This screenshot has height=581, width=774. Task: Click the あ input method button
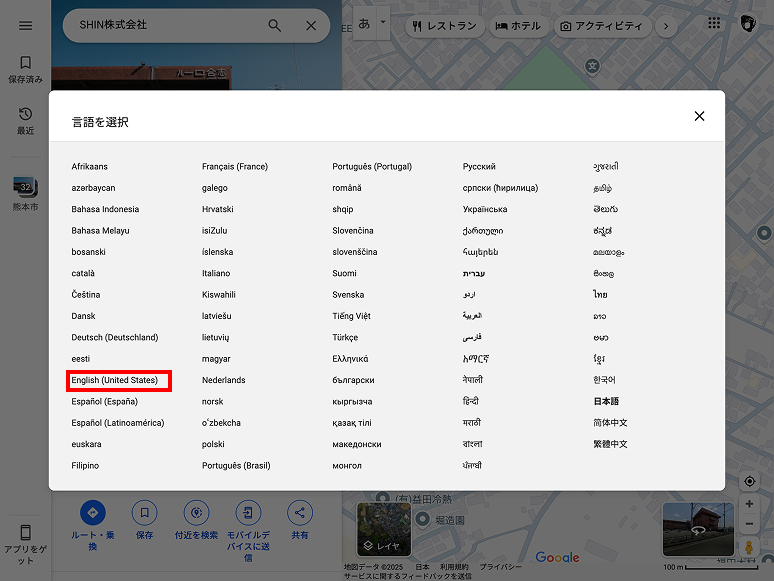pos(364,23)
